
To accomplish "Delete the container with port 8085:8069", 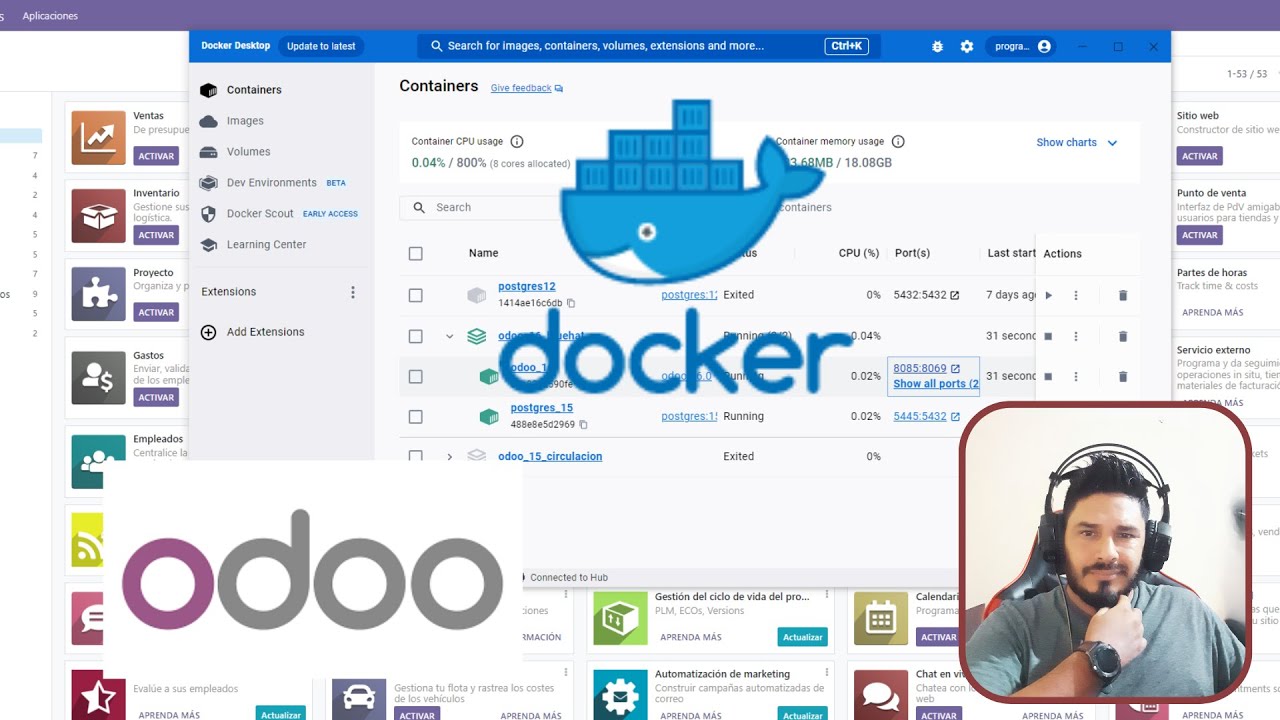I will point(1122,377).
